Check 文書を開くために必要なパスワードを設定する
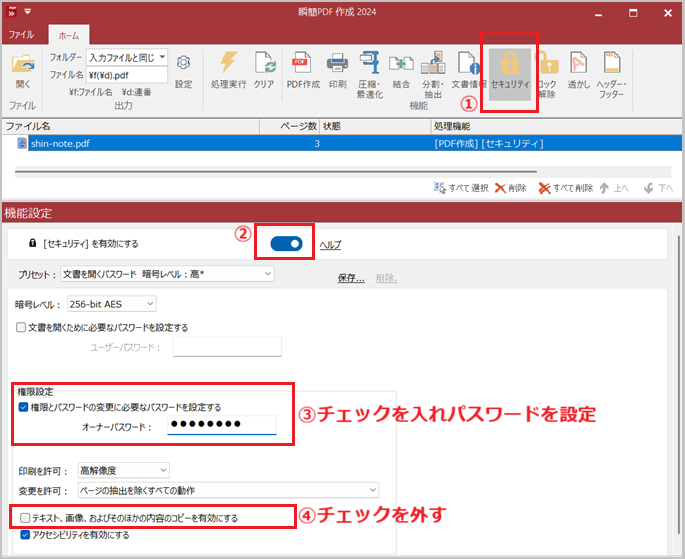This screenshot has height=559, width=685. tap(21, 327)
